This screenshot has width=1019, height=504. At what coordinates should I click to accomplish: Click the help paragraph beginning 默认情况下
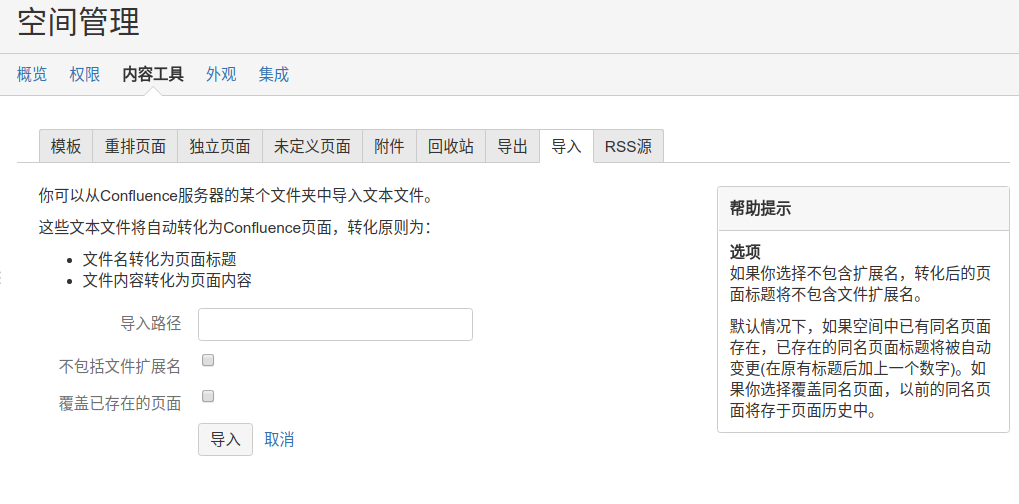(860, 368)
